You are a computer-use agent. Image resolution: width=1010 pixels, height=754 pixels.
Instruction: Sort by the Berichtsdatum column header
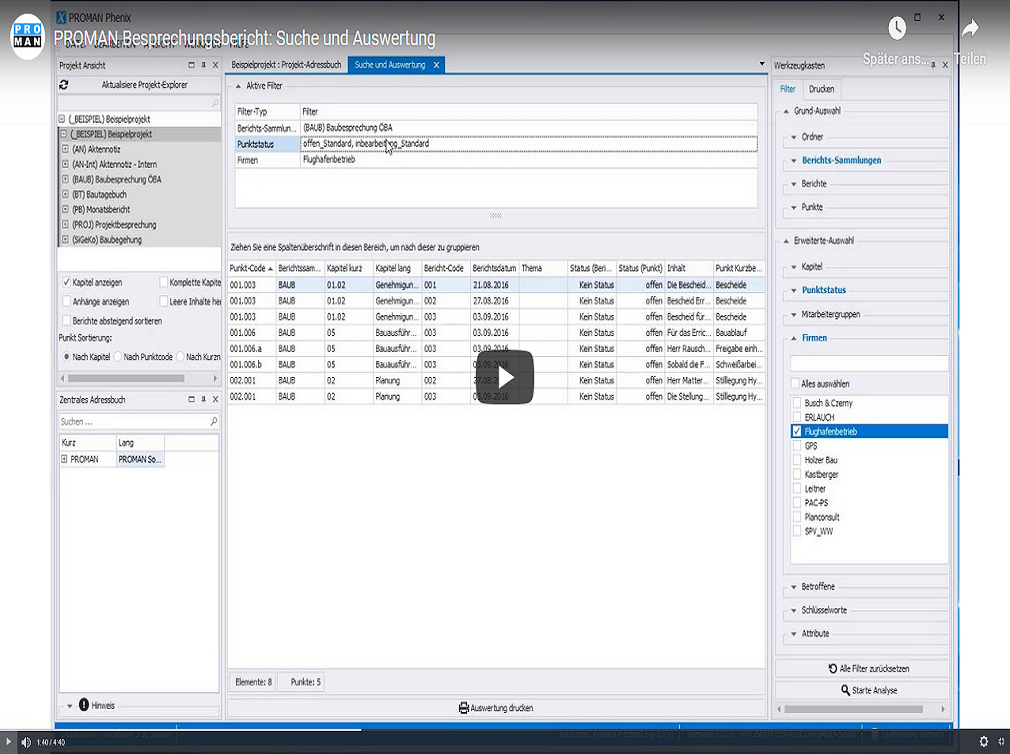494,268
